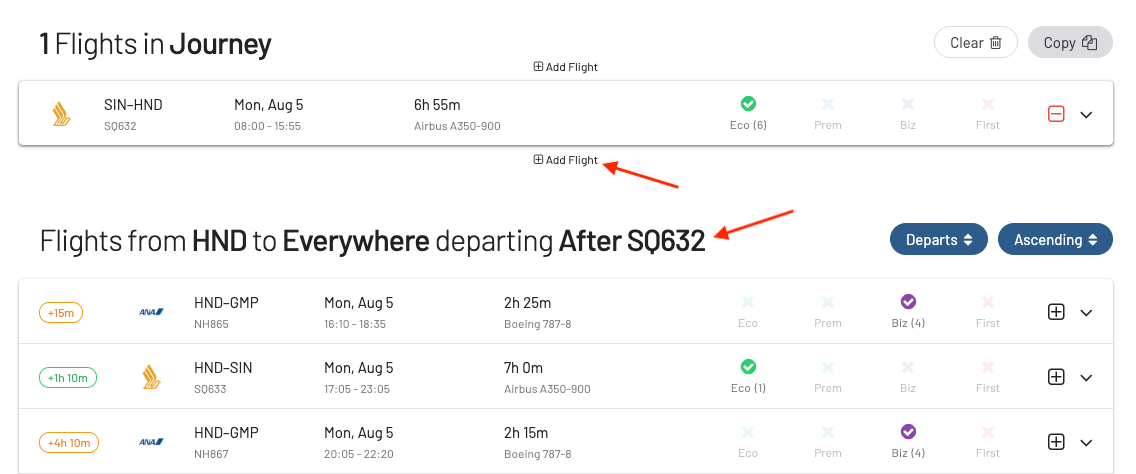The height and width of the screenshot is (474, 1136).
Task: Open the Ascending order dropdown
Action: (1055, 239)
